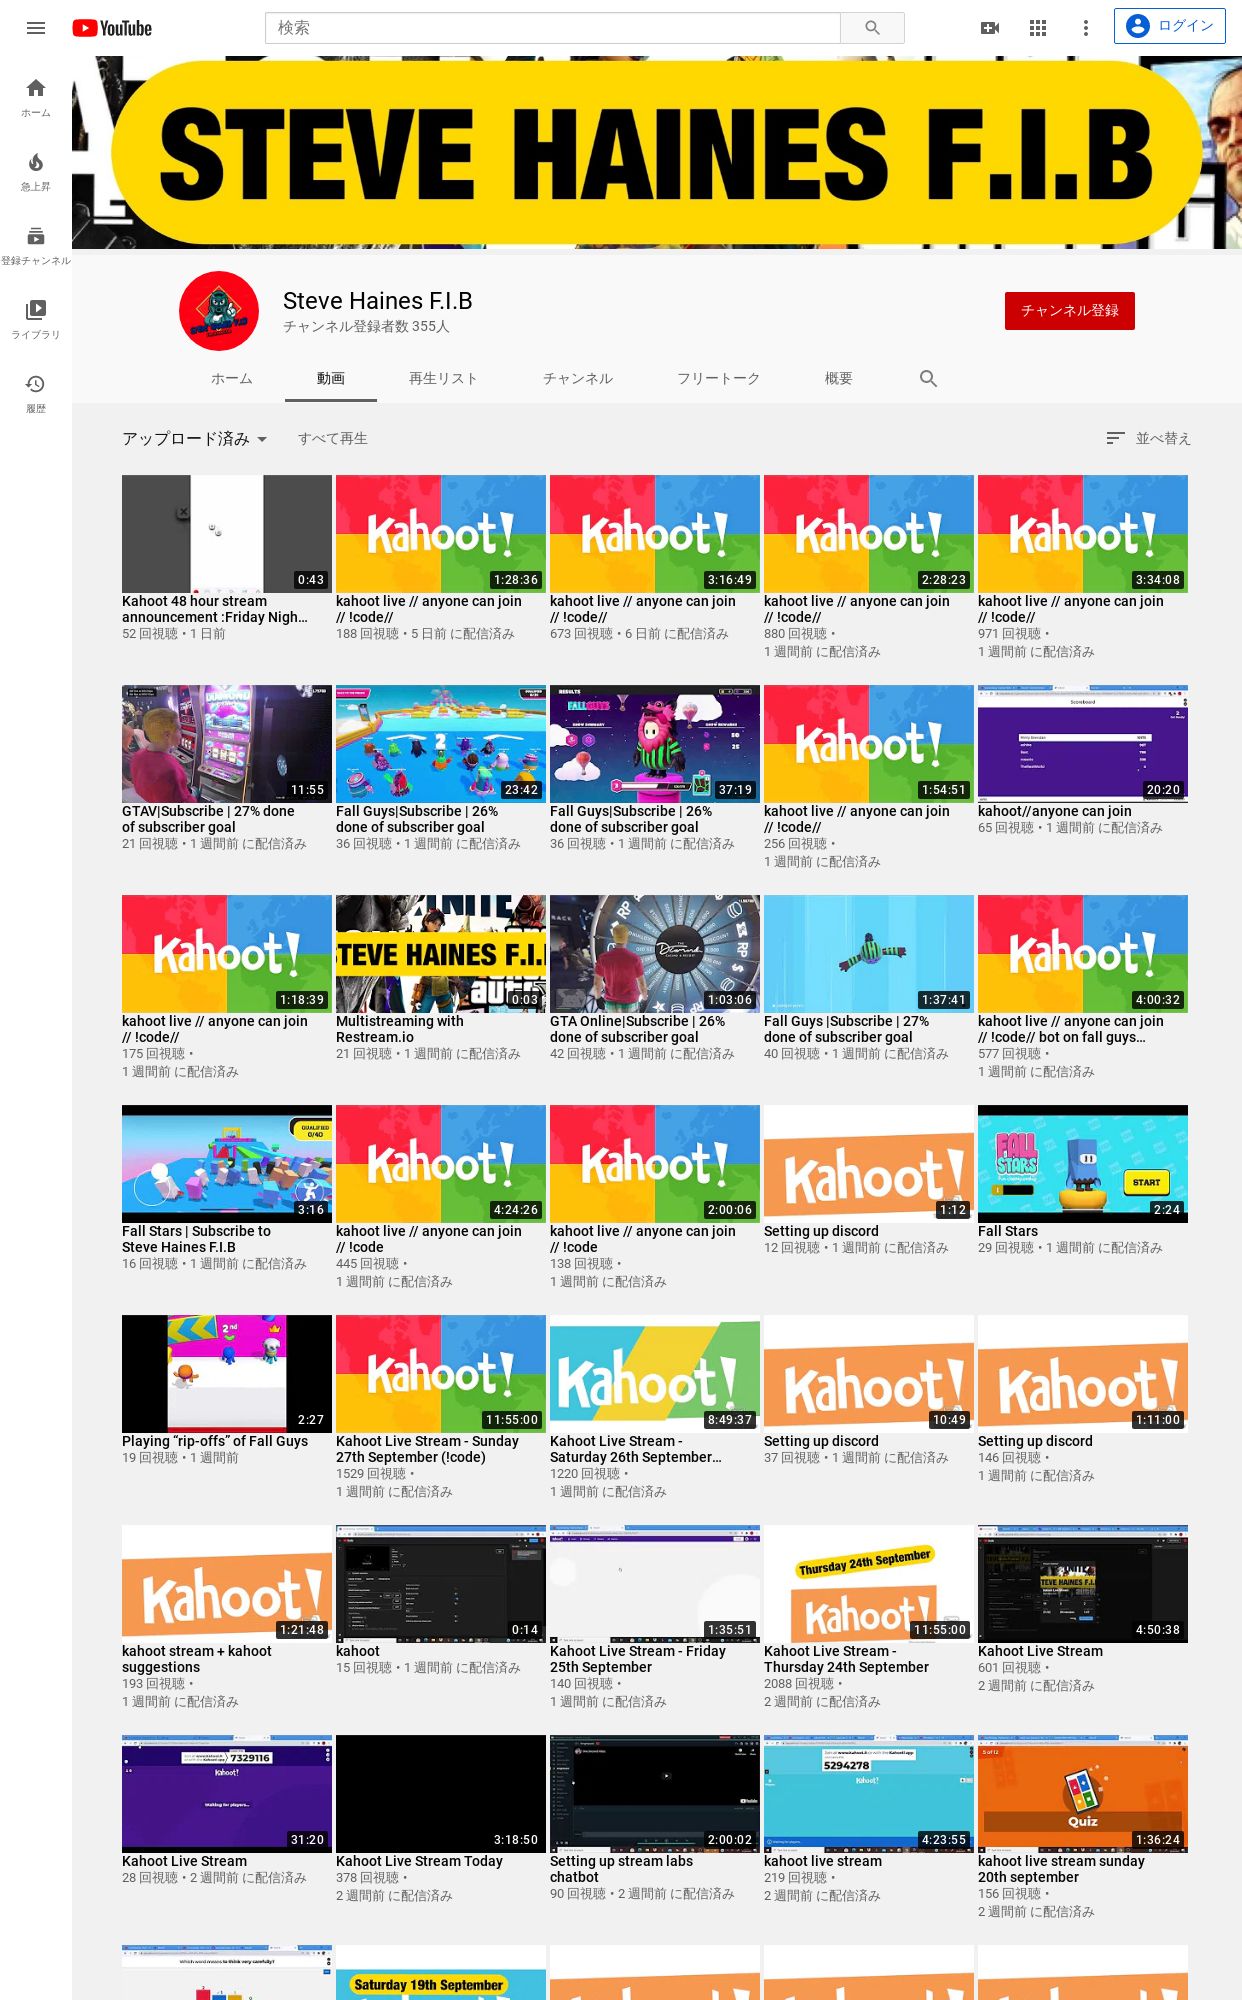Open the Fall Guys 37:19 thumbnail
The width and height of the screenshot is (1242, 2000).
[655, 744]
